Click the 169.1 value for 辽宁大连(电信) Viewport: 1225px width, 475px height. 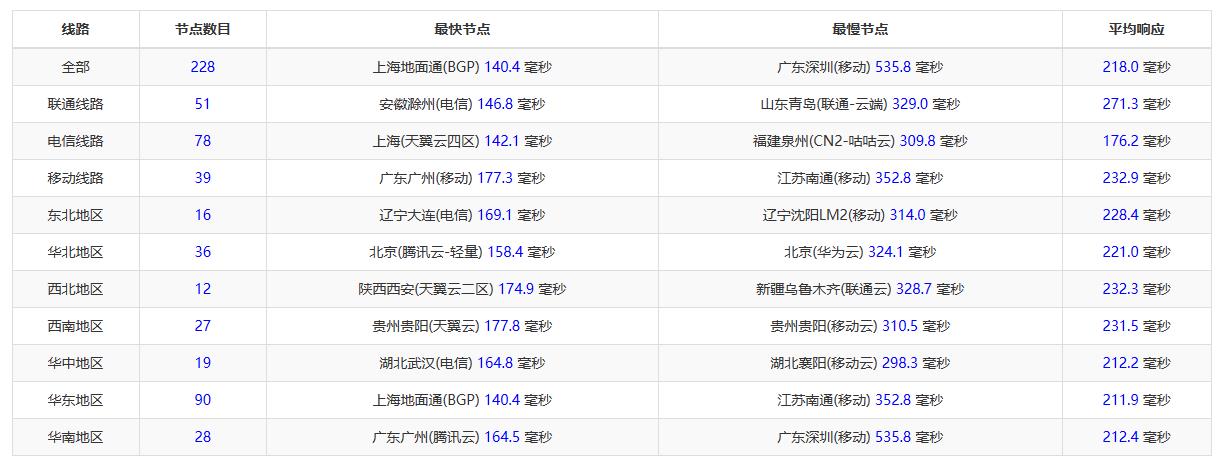(496, 215)
